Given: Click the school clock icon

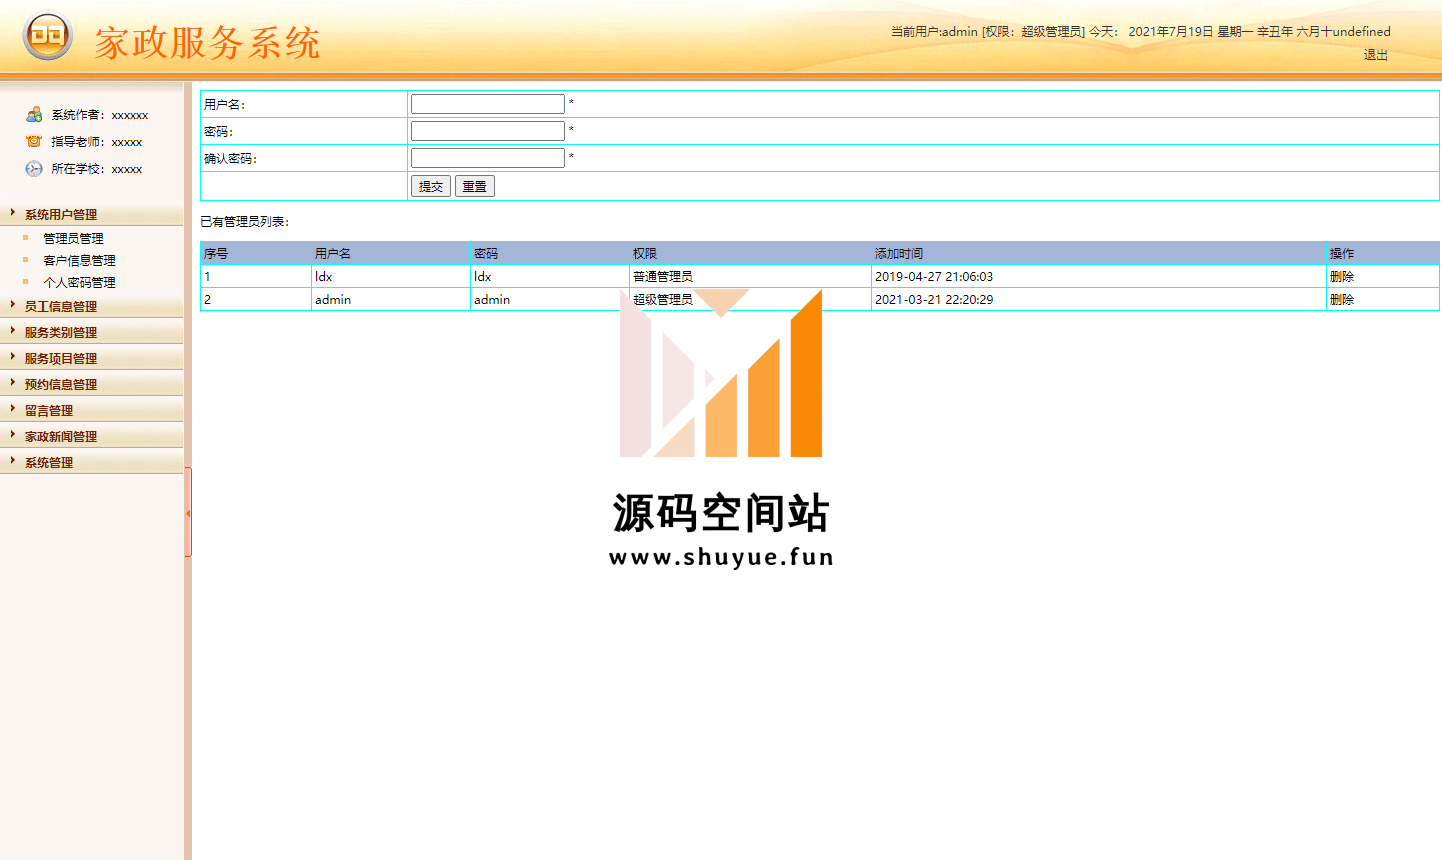Looking at the screenshot, I should 34,168.
